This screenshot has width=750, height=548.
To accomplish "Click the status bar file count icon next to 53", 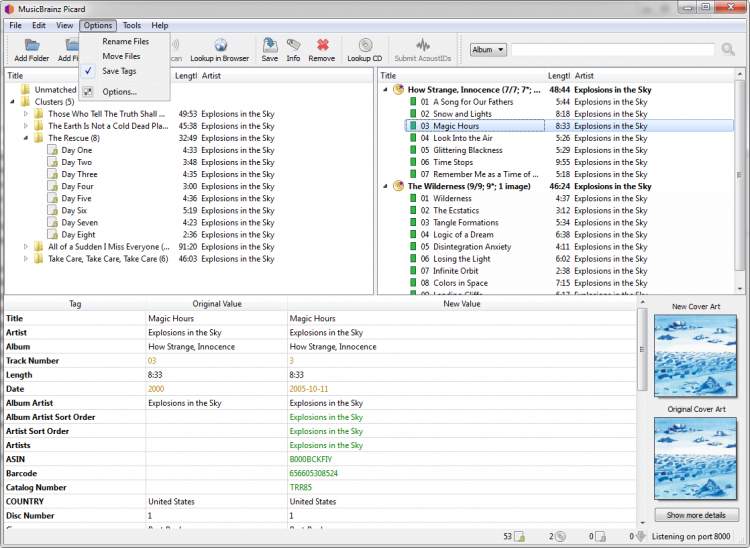I will click(519, 537).
